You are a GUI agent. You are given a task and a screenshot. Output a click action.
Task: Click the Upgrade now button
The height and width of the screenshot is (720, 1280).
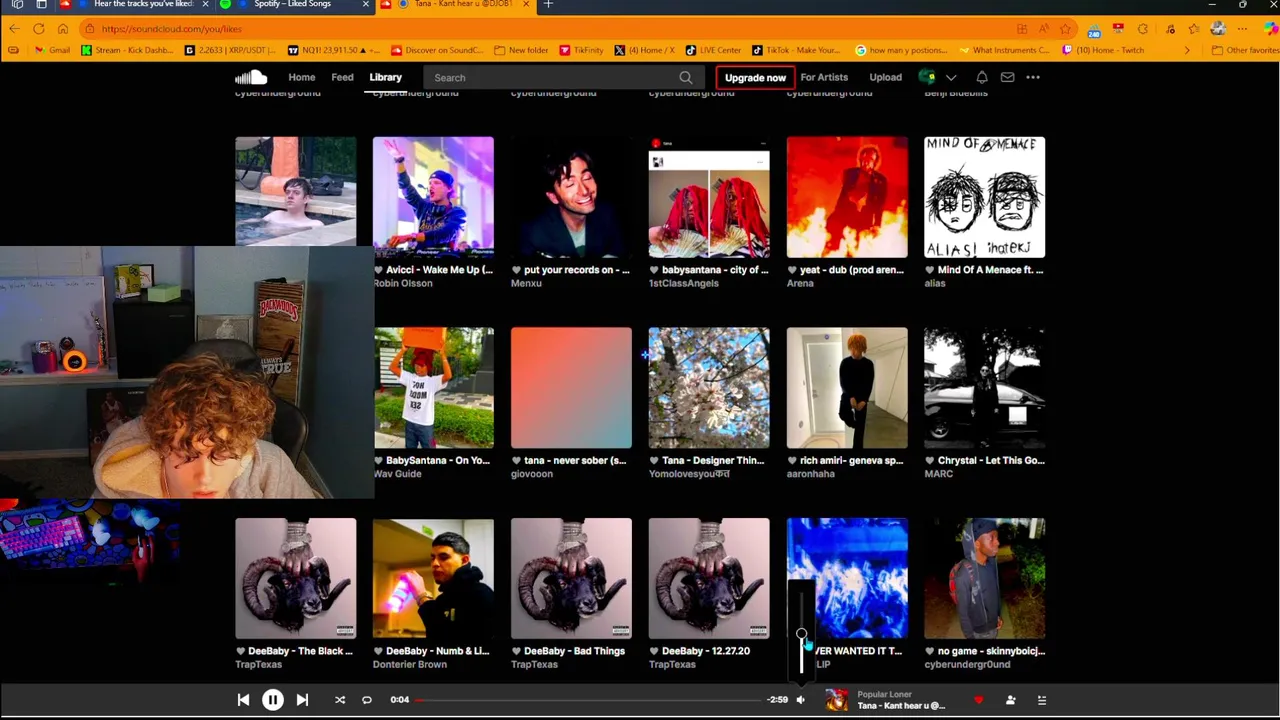[755, 77]
